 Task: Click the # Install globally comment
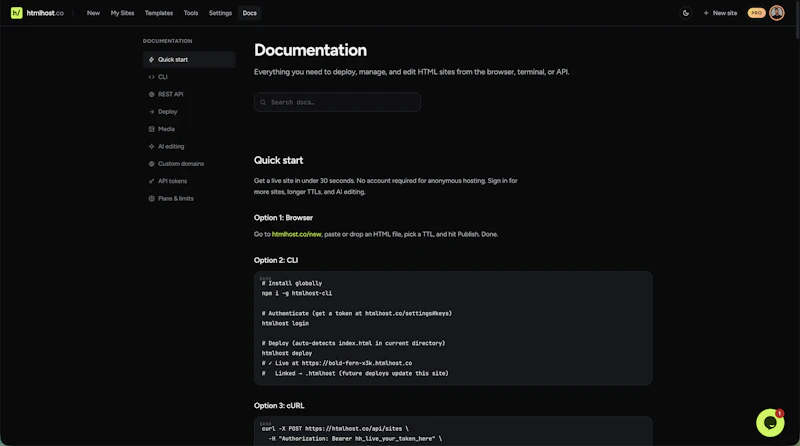coord(292,283)
